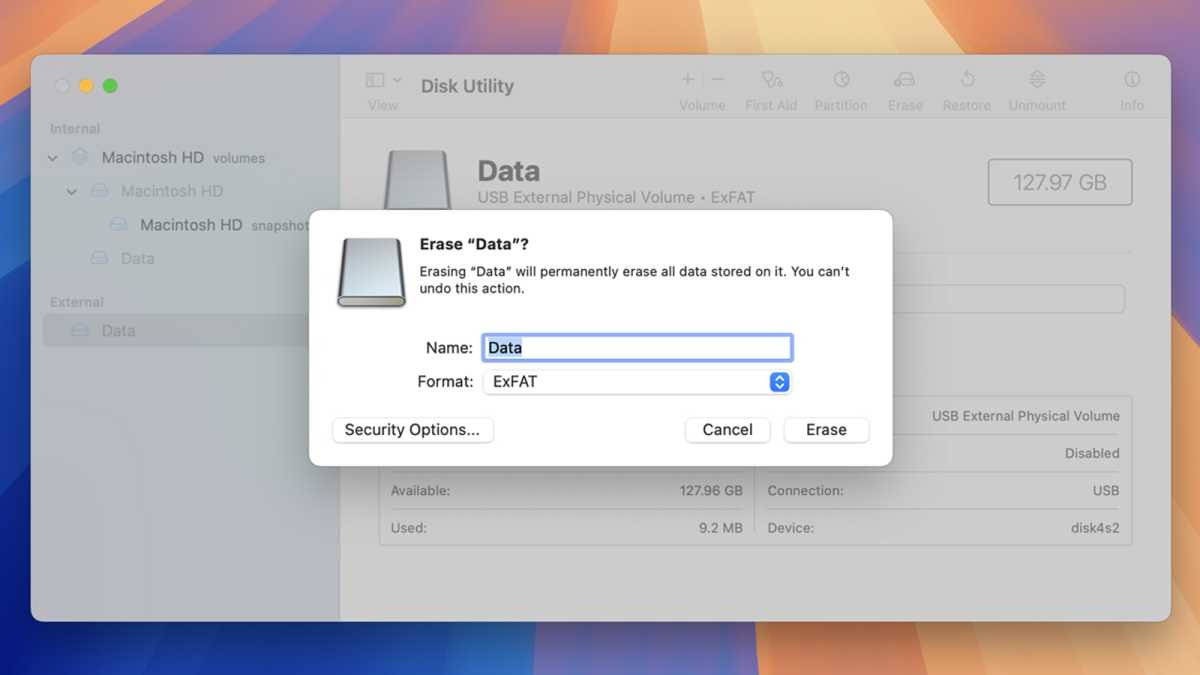Confirm by clicking the Erase button
This screenshot has width=1200, height=675.
(x=826, y=430)
